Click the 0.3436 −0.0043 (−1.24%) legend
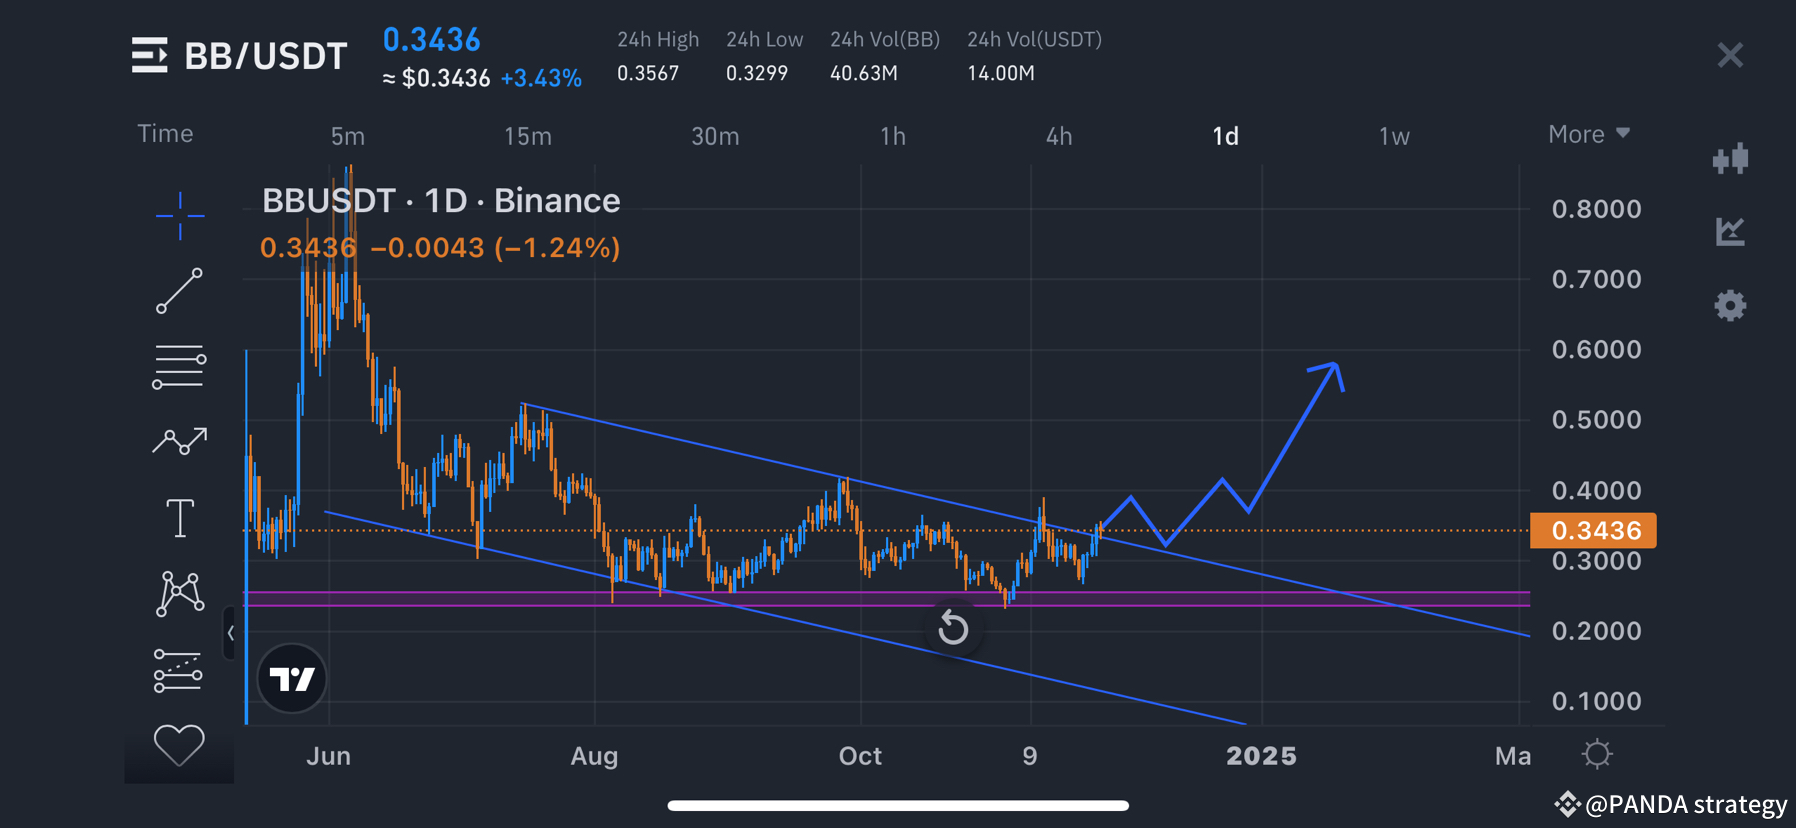 [x=440, y=247]
